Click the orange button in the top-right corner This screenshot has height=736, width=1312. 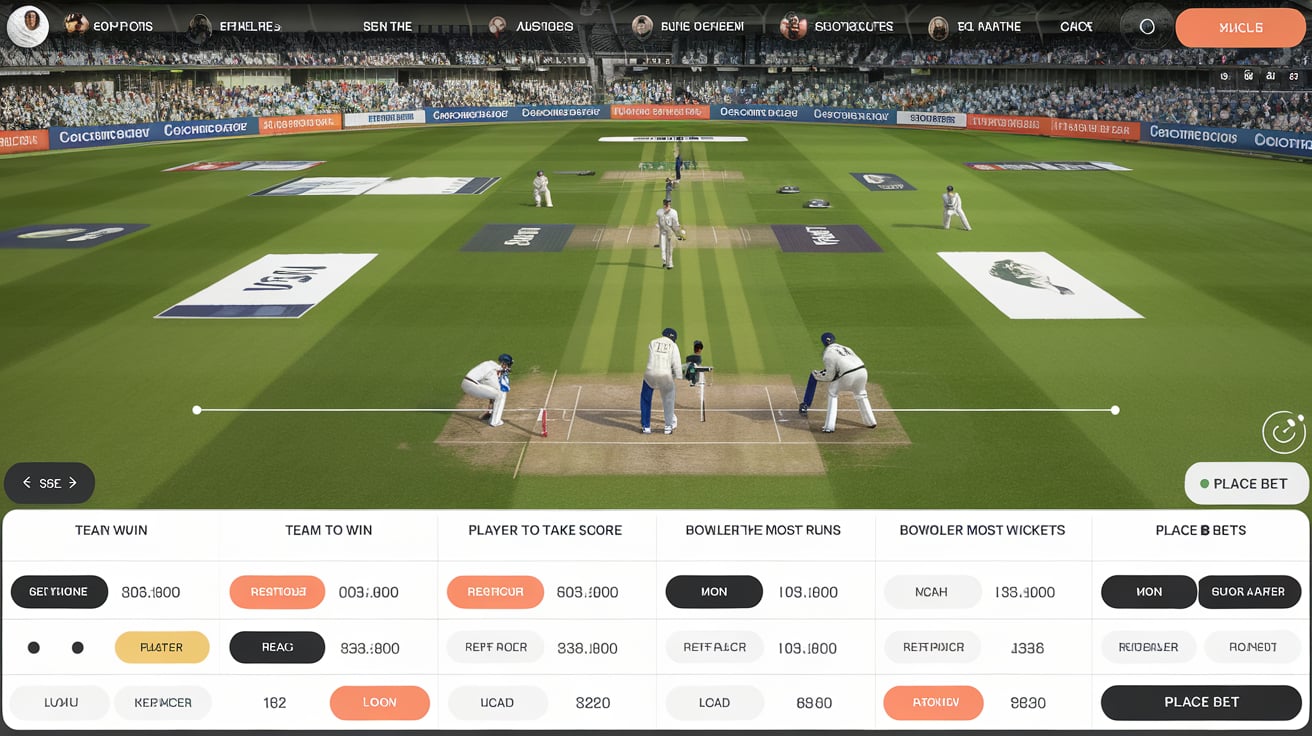[1240, 28]
